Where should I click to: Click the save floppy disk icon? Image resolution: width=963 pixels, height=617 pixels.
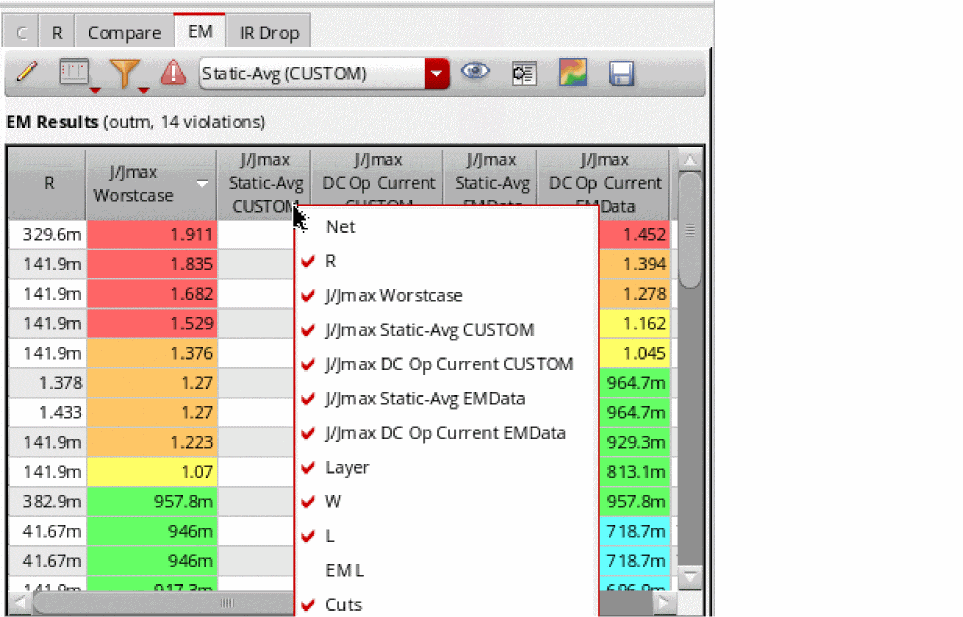pos(621,73)
